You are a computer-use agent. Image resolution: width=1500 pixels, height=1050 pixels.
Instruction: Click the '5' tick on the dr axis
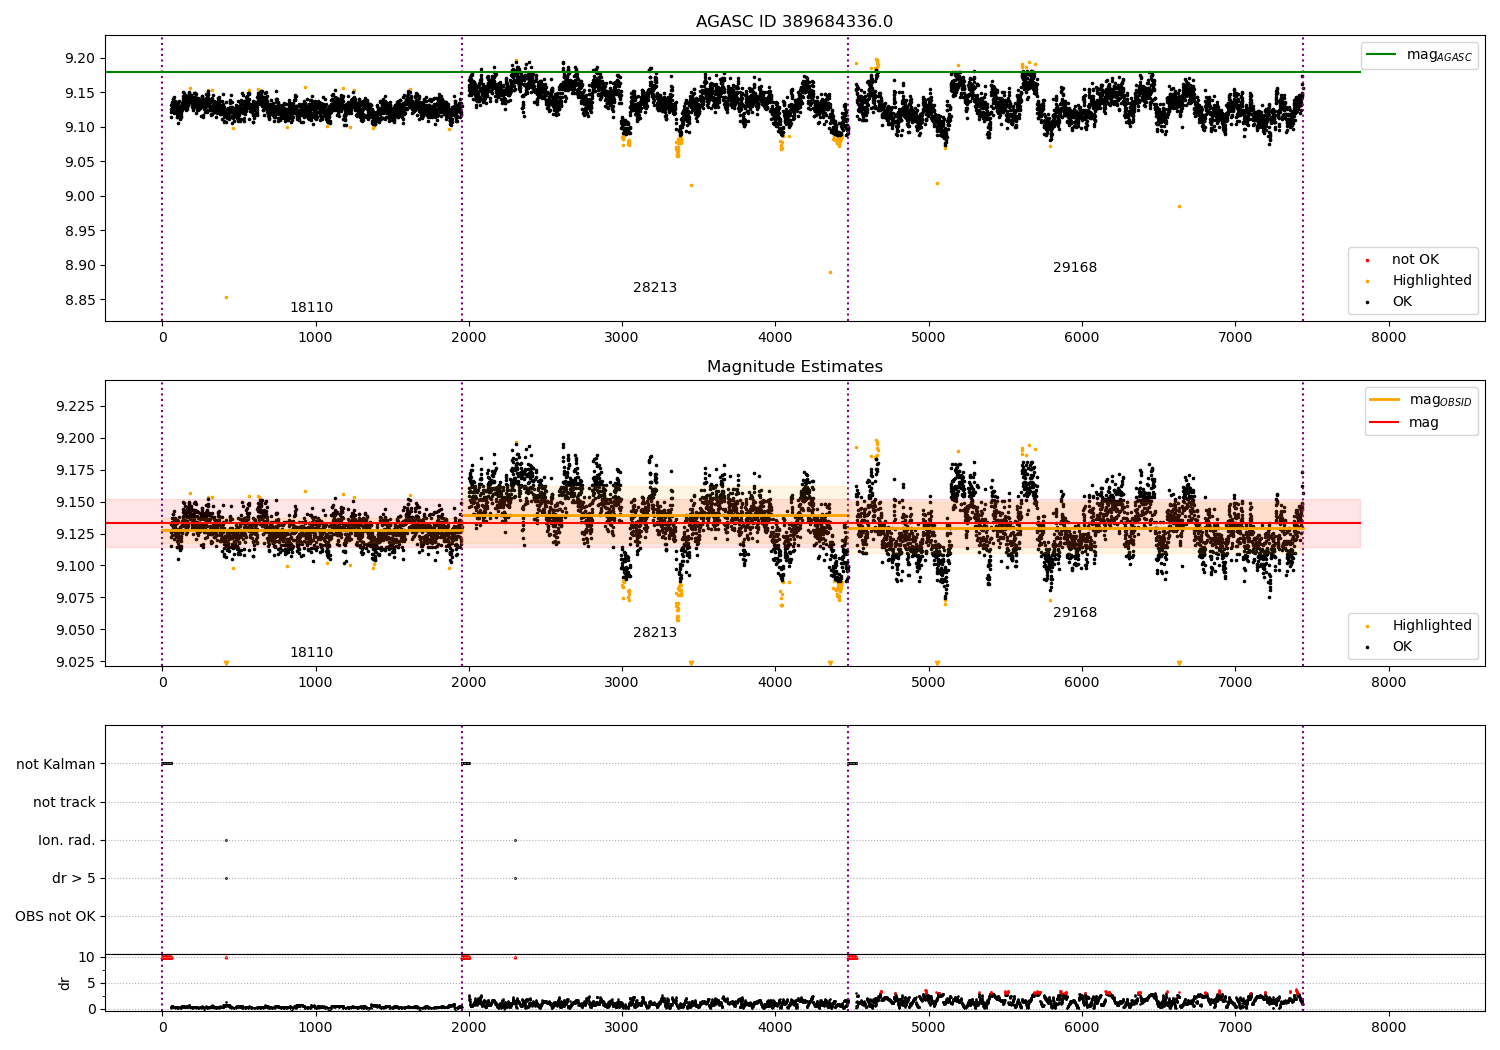[x=92, y=984]
